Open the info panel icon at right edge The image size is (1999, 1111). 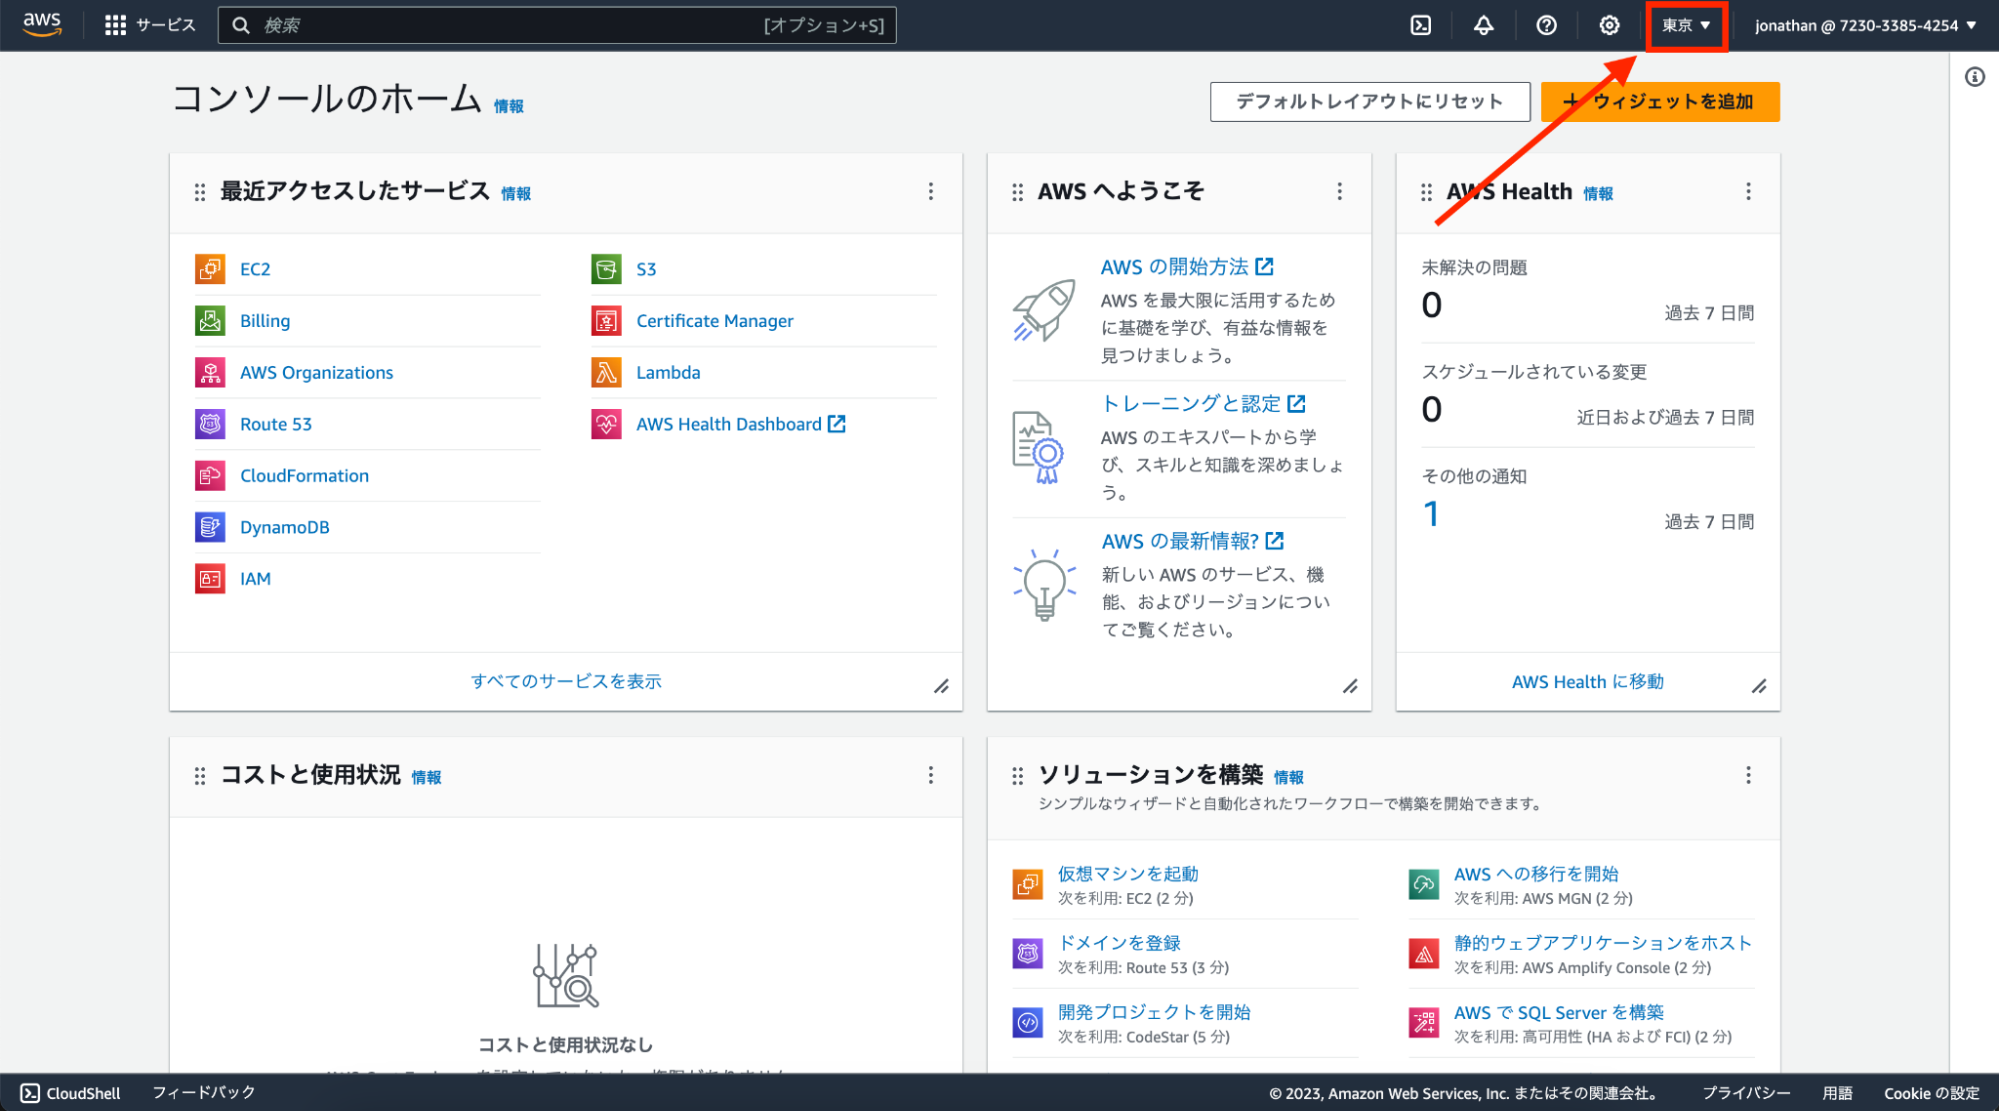point(1974,77)
